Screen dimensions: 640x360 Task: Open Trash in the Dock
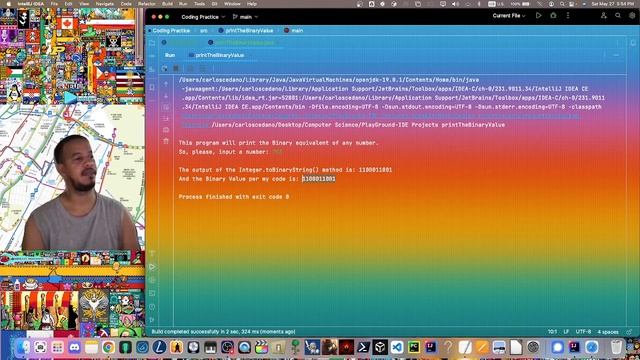click(616, 347)
